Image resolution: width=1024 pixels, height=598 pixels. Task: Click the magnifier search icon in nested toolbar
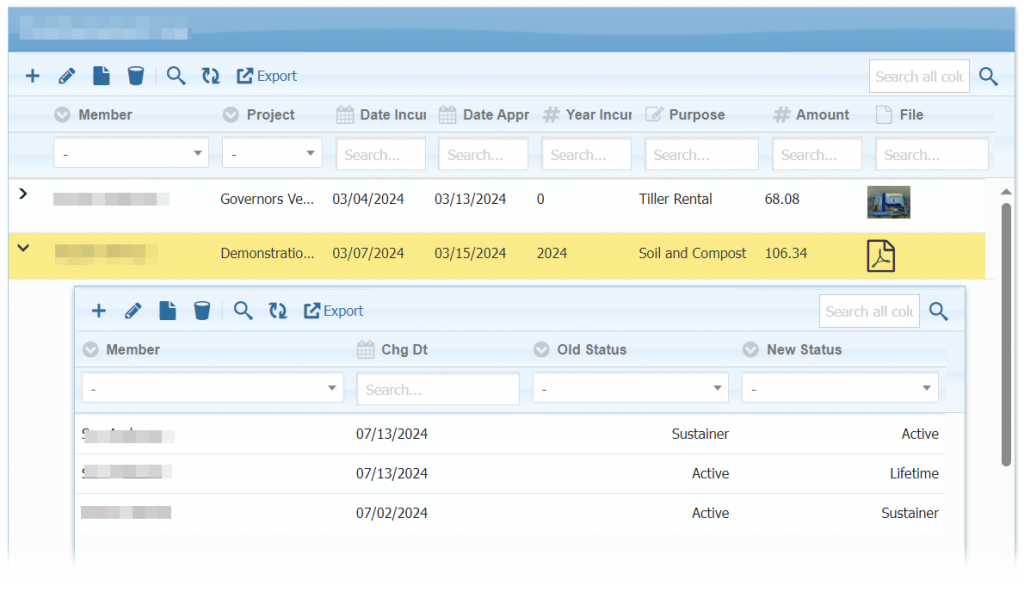click(x=243, y=311)
